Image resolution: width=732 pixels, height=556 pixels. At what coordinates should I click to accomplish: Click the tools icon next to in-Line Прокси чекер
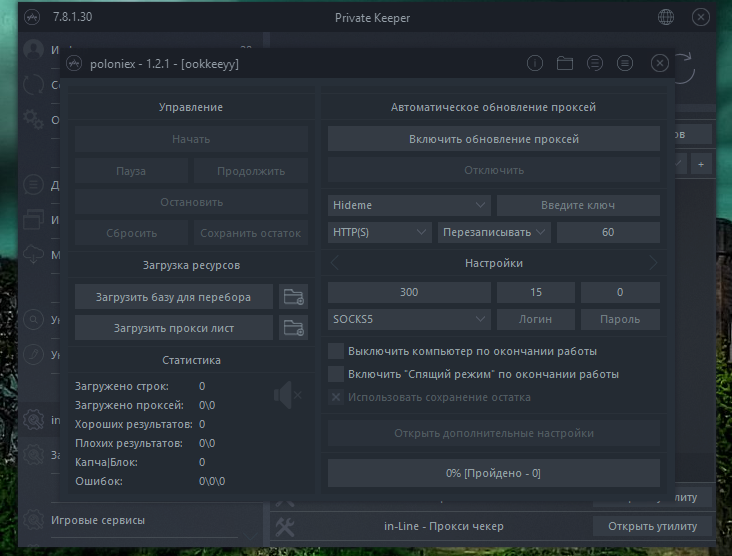click(284, 526)
